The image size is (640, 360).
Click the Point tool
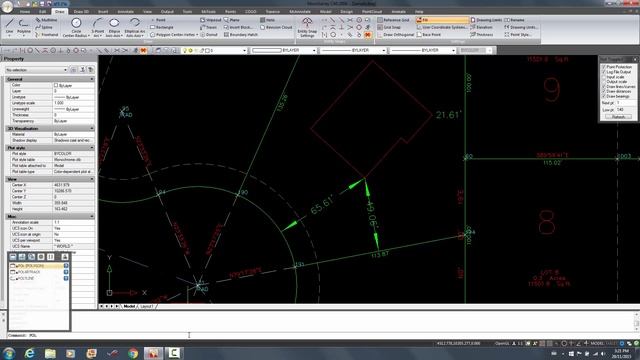coord(158,20)
